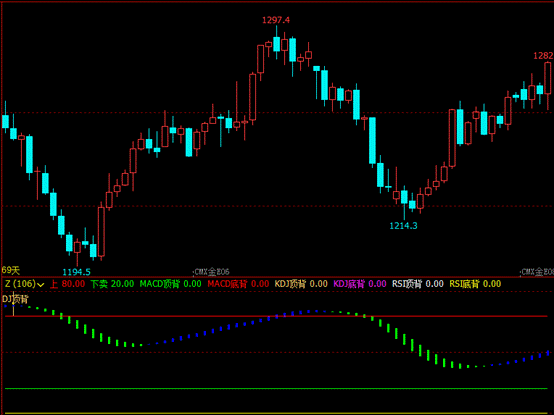This screenshot has height=415, width=554.
Task: Click the red 80 level horizontal line
Action: tap(276, 316)
